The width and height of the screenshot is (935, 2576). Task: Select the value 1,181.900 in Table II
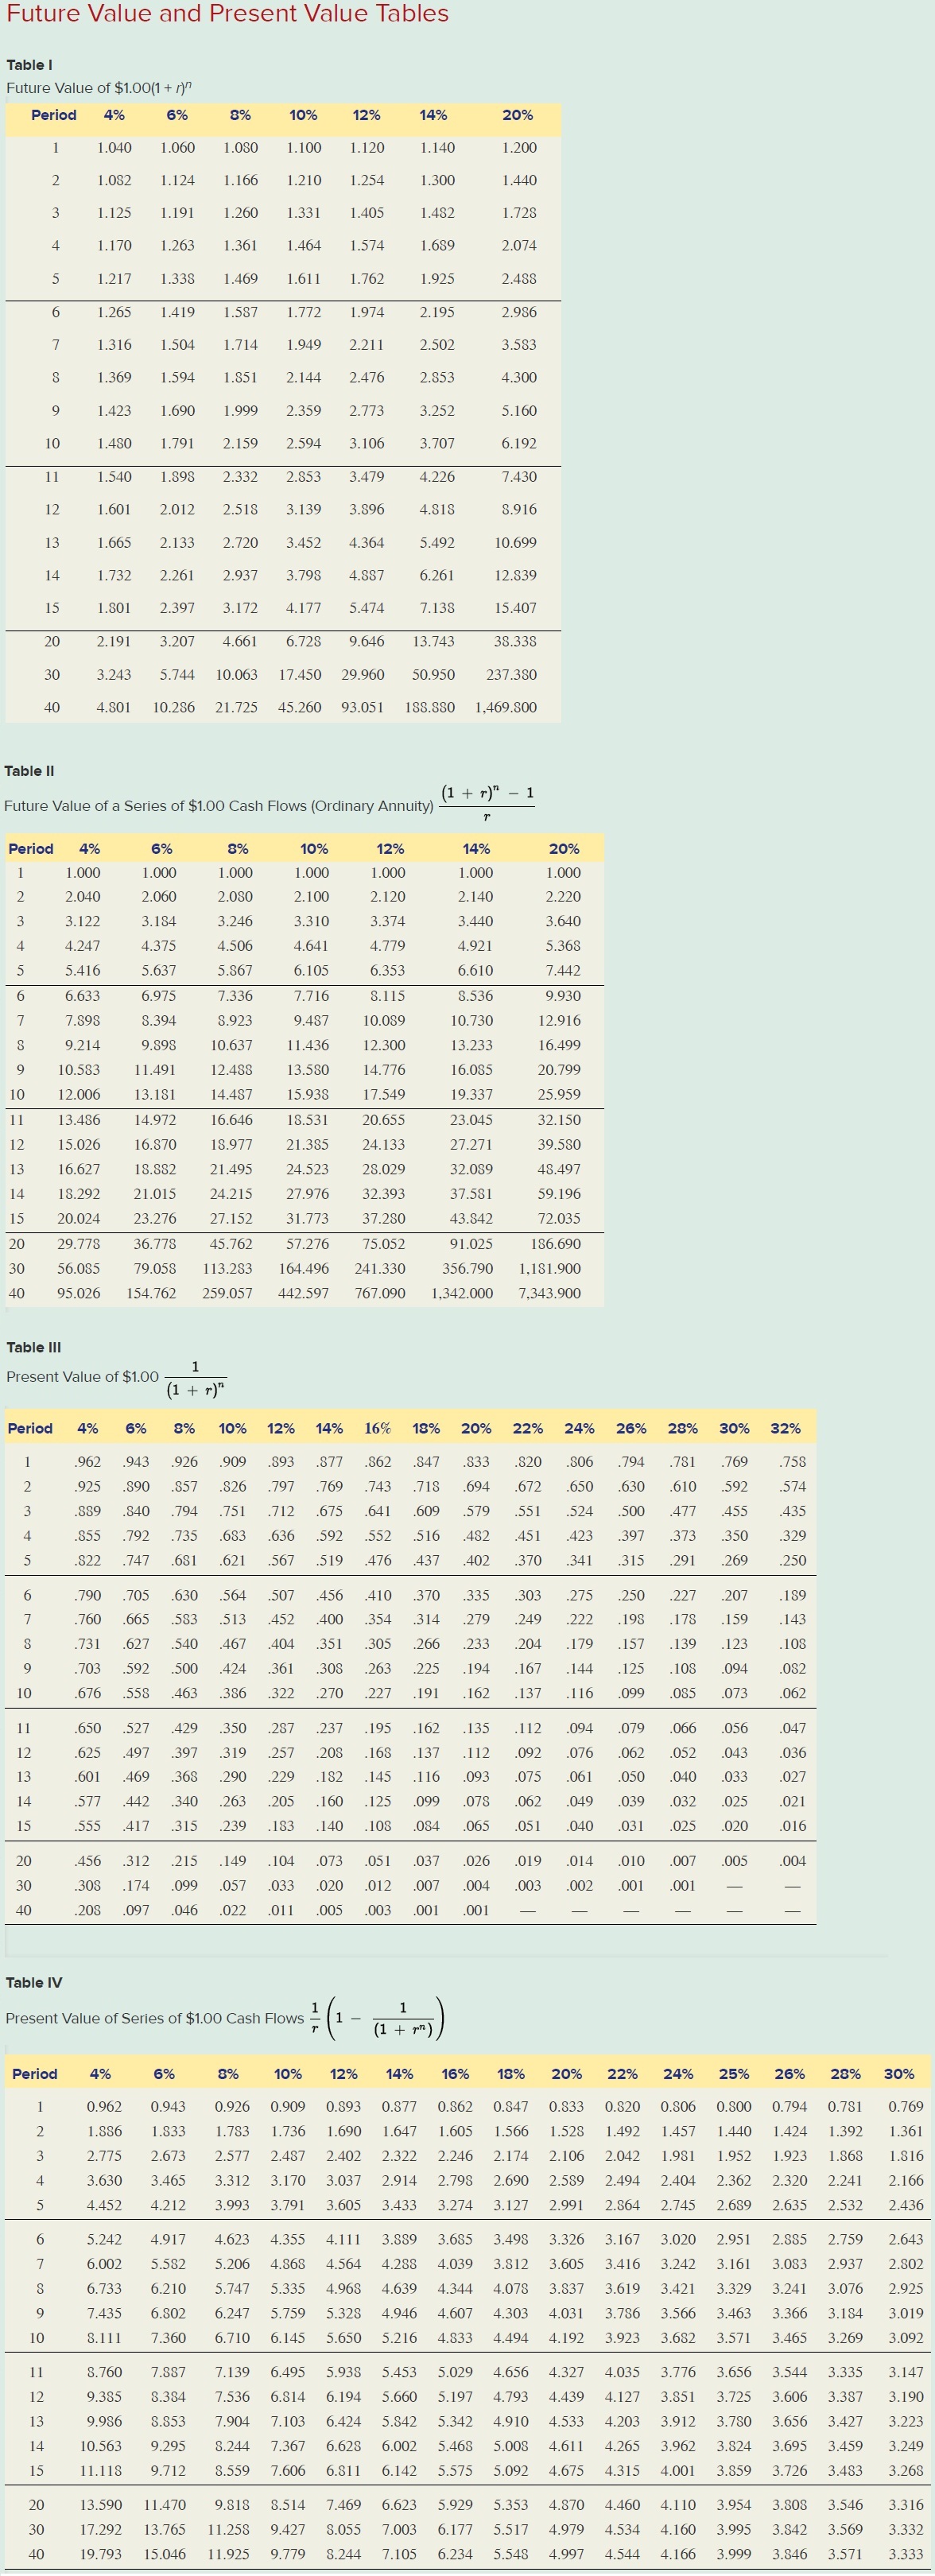(550, 1268)
